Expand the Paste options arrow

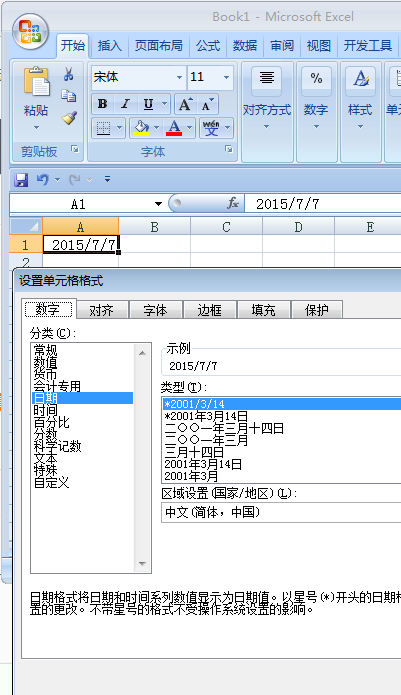[x=36, y=128]
